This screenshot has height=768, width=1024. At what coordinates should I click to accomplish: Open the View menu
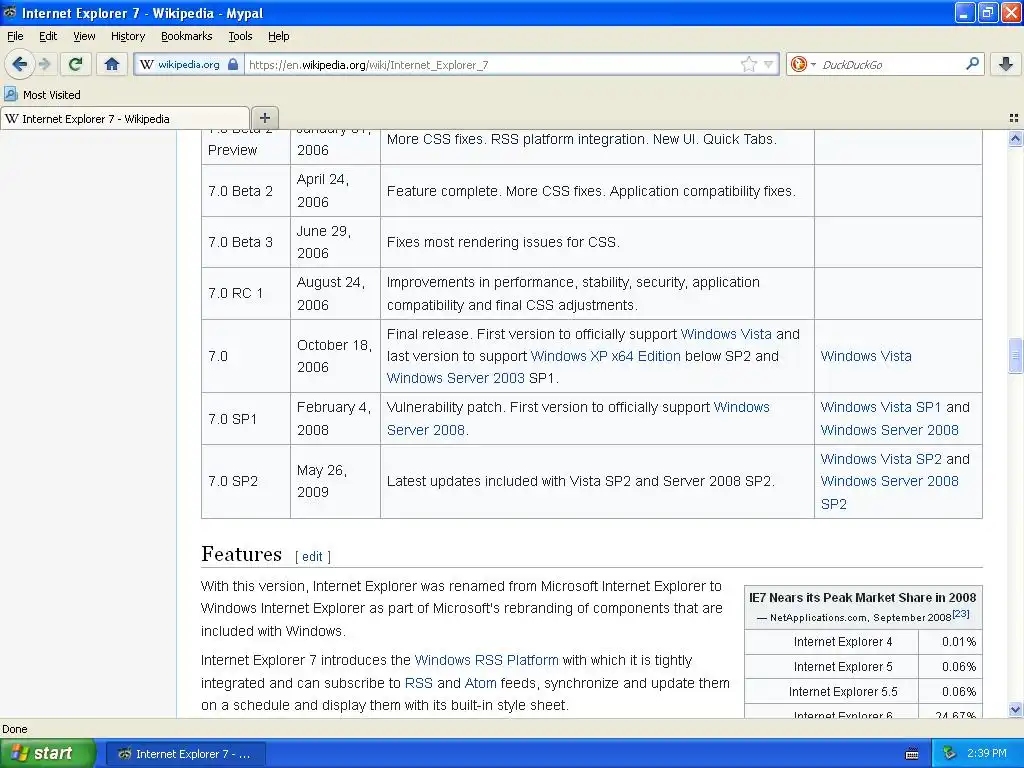coord(84,36)
